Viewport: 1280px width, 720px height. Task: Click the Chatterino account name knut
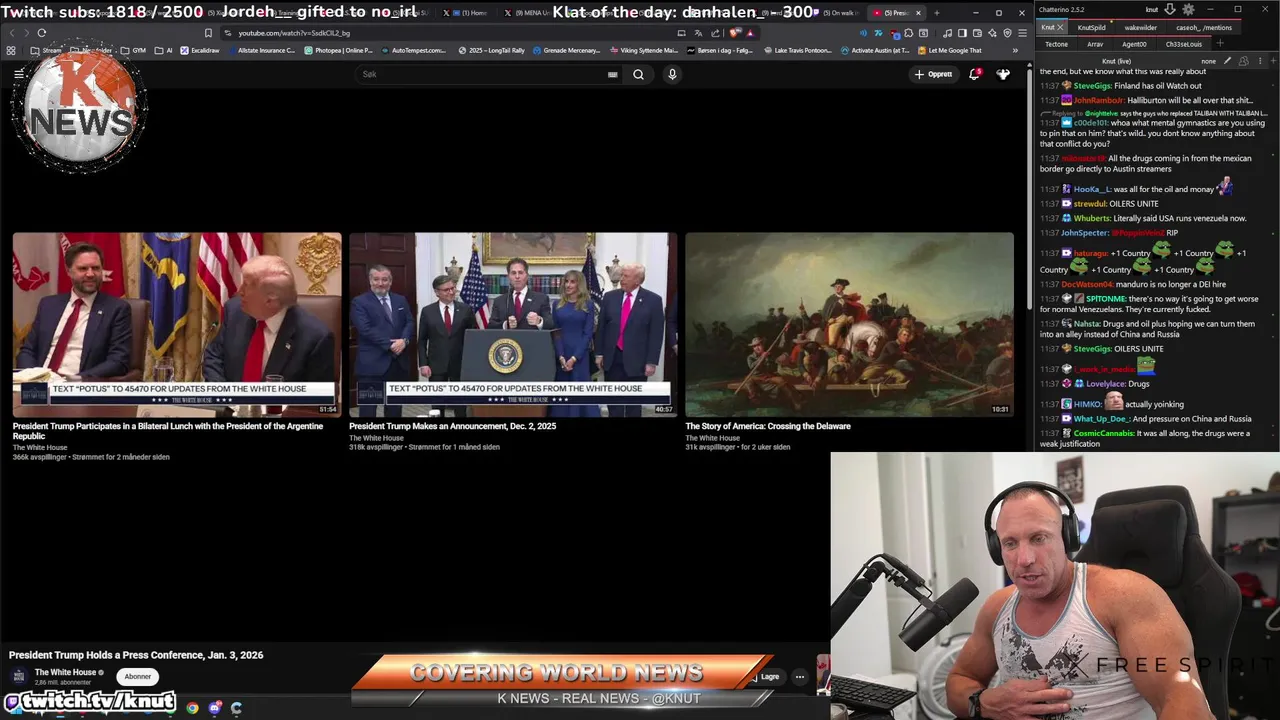[x=1152, y=10]
